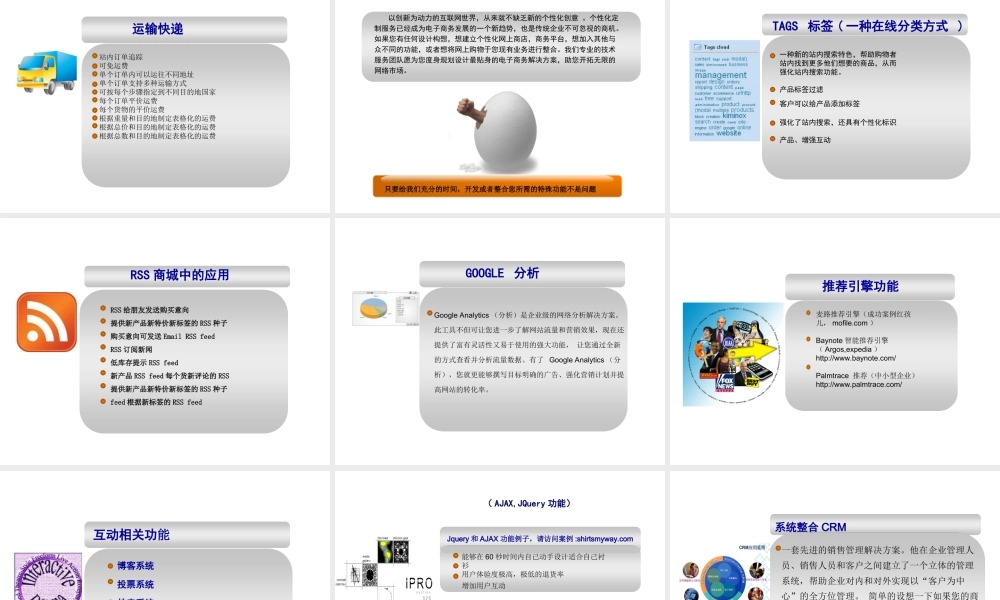Click the mofile.com text
Viewport: 1000px width, 600px height.
point(850,323)
